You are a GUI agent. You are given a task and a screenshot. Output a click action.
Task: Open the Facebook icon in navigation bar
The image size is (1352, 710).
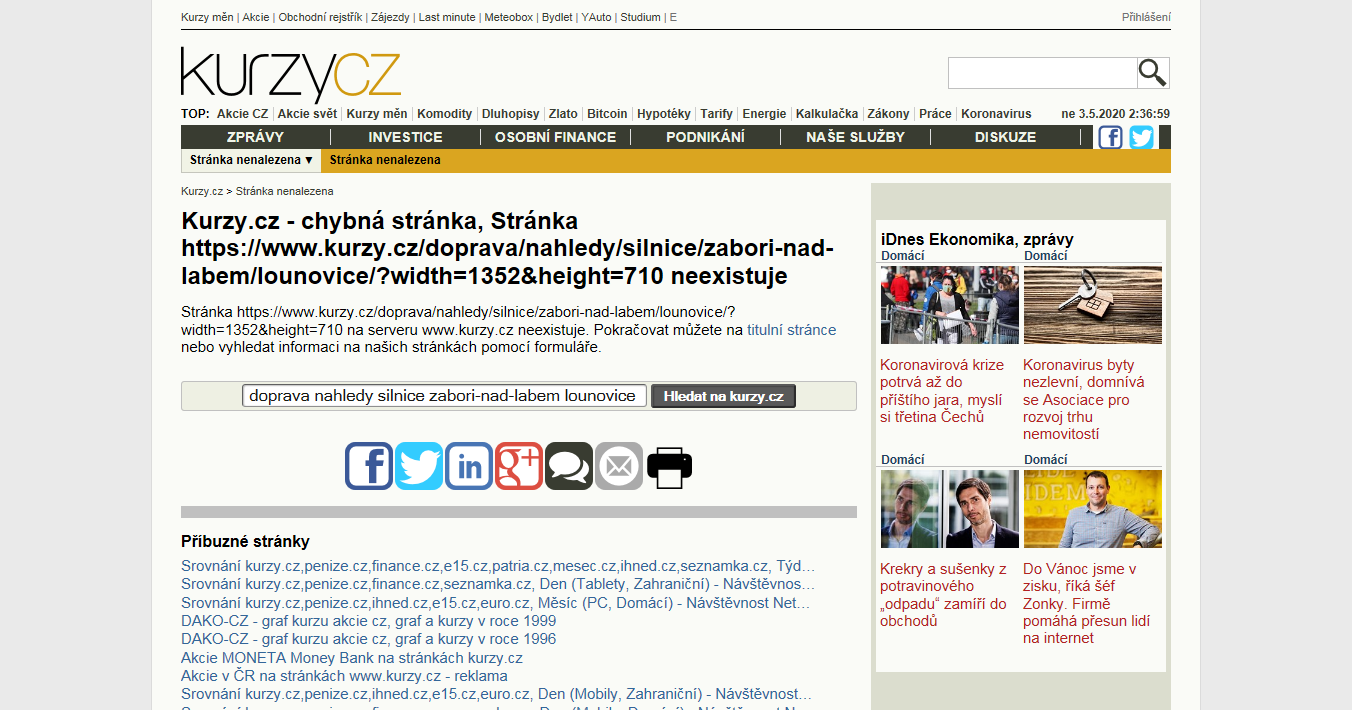point(1110,137)
